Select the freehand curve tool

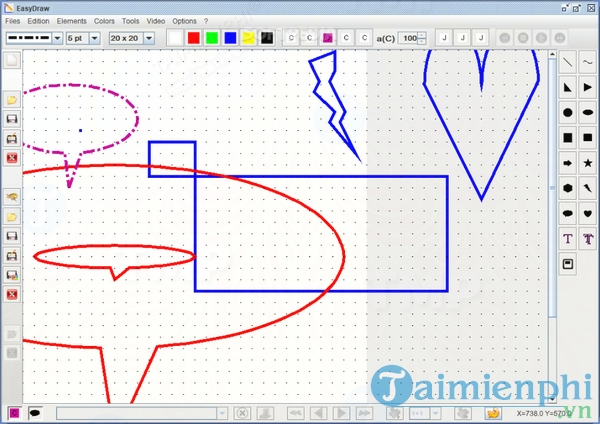tap(588, 62)
